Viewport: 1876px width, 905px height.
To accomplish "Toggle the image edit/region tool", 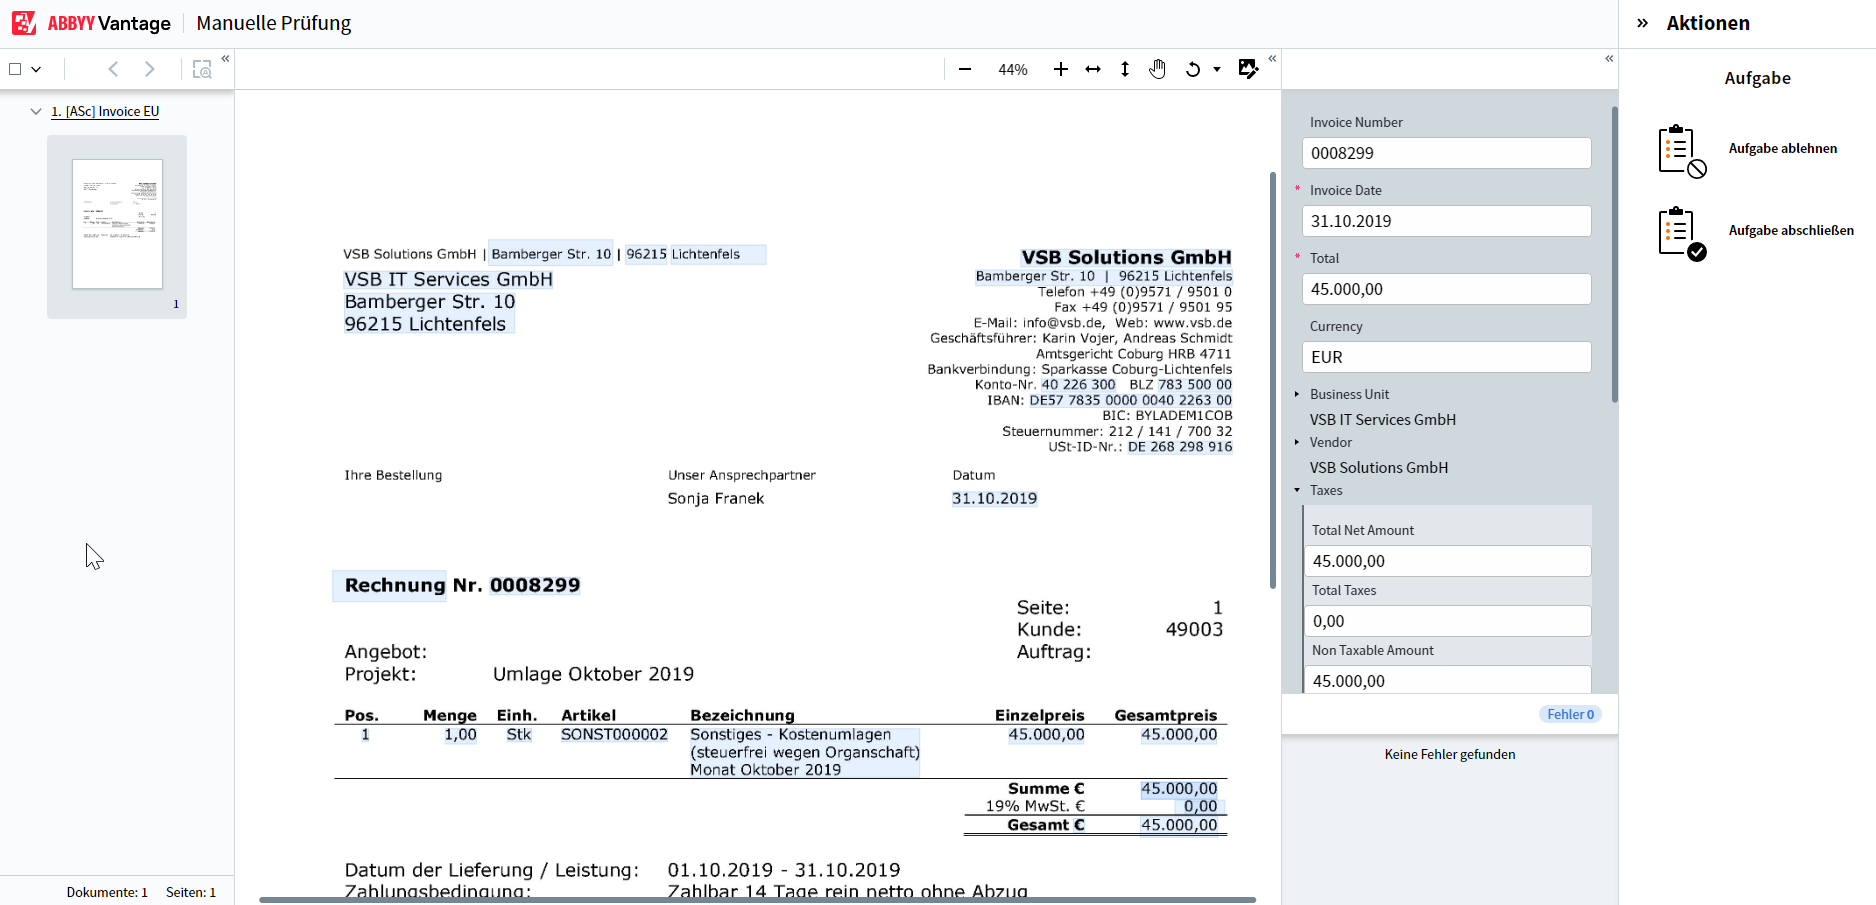I will pos(1248,69).
